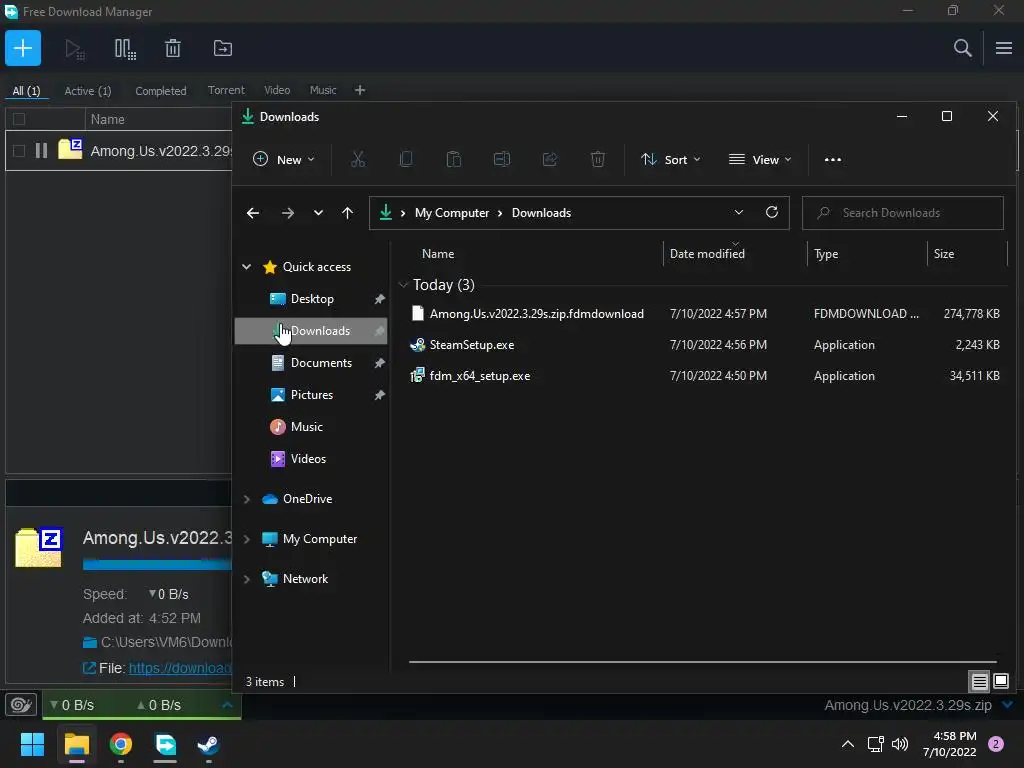Click the Delete icon in Explorer toolbar
The height and width of the screenshot is (768, 1024).
coord(598,159)
